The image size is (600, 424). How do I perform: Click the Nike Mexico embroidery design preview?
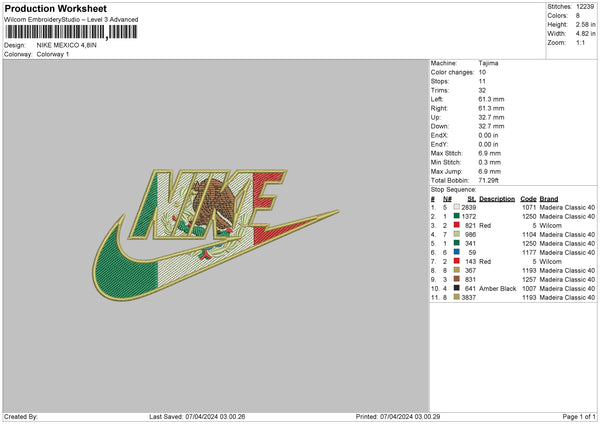(x=216, y=235)
